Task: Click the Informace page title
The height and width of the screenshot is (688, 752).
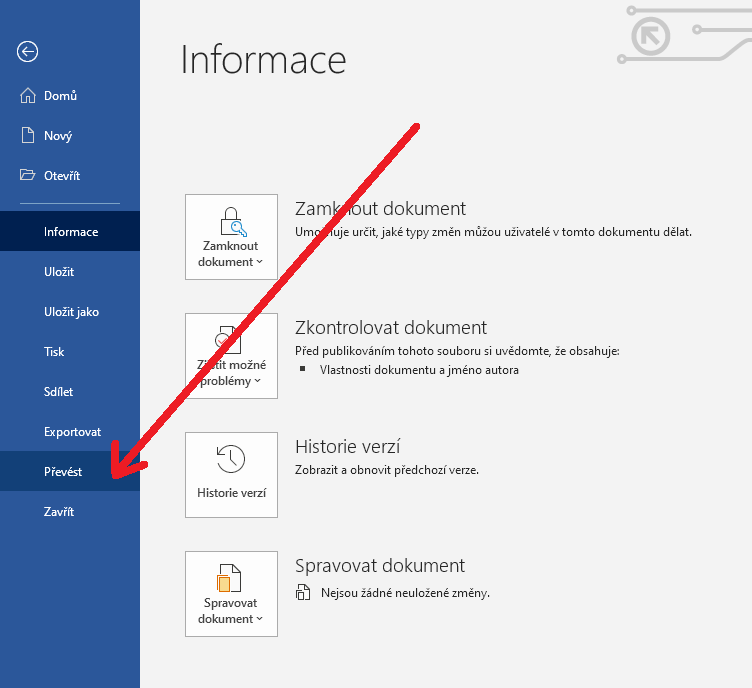Action: [x=263, y=60]
